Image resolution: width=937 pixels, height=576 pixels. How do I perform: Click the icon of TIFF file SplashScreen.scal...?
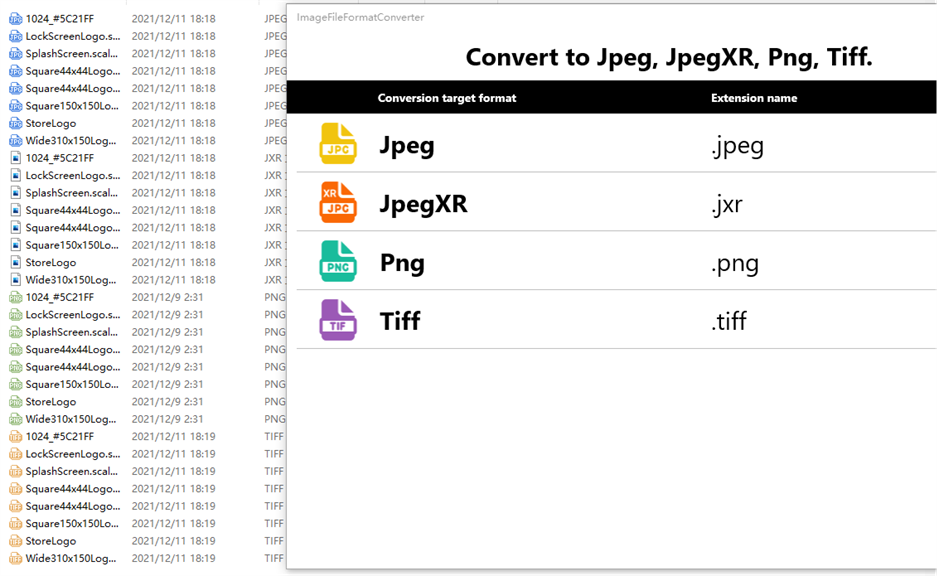pos(16,471)
